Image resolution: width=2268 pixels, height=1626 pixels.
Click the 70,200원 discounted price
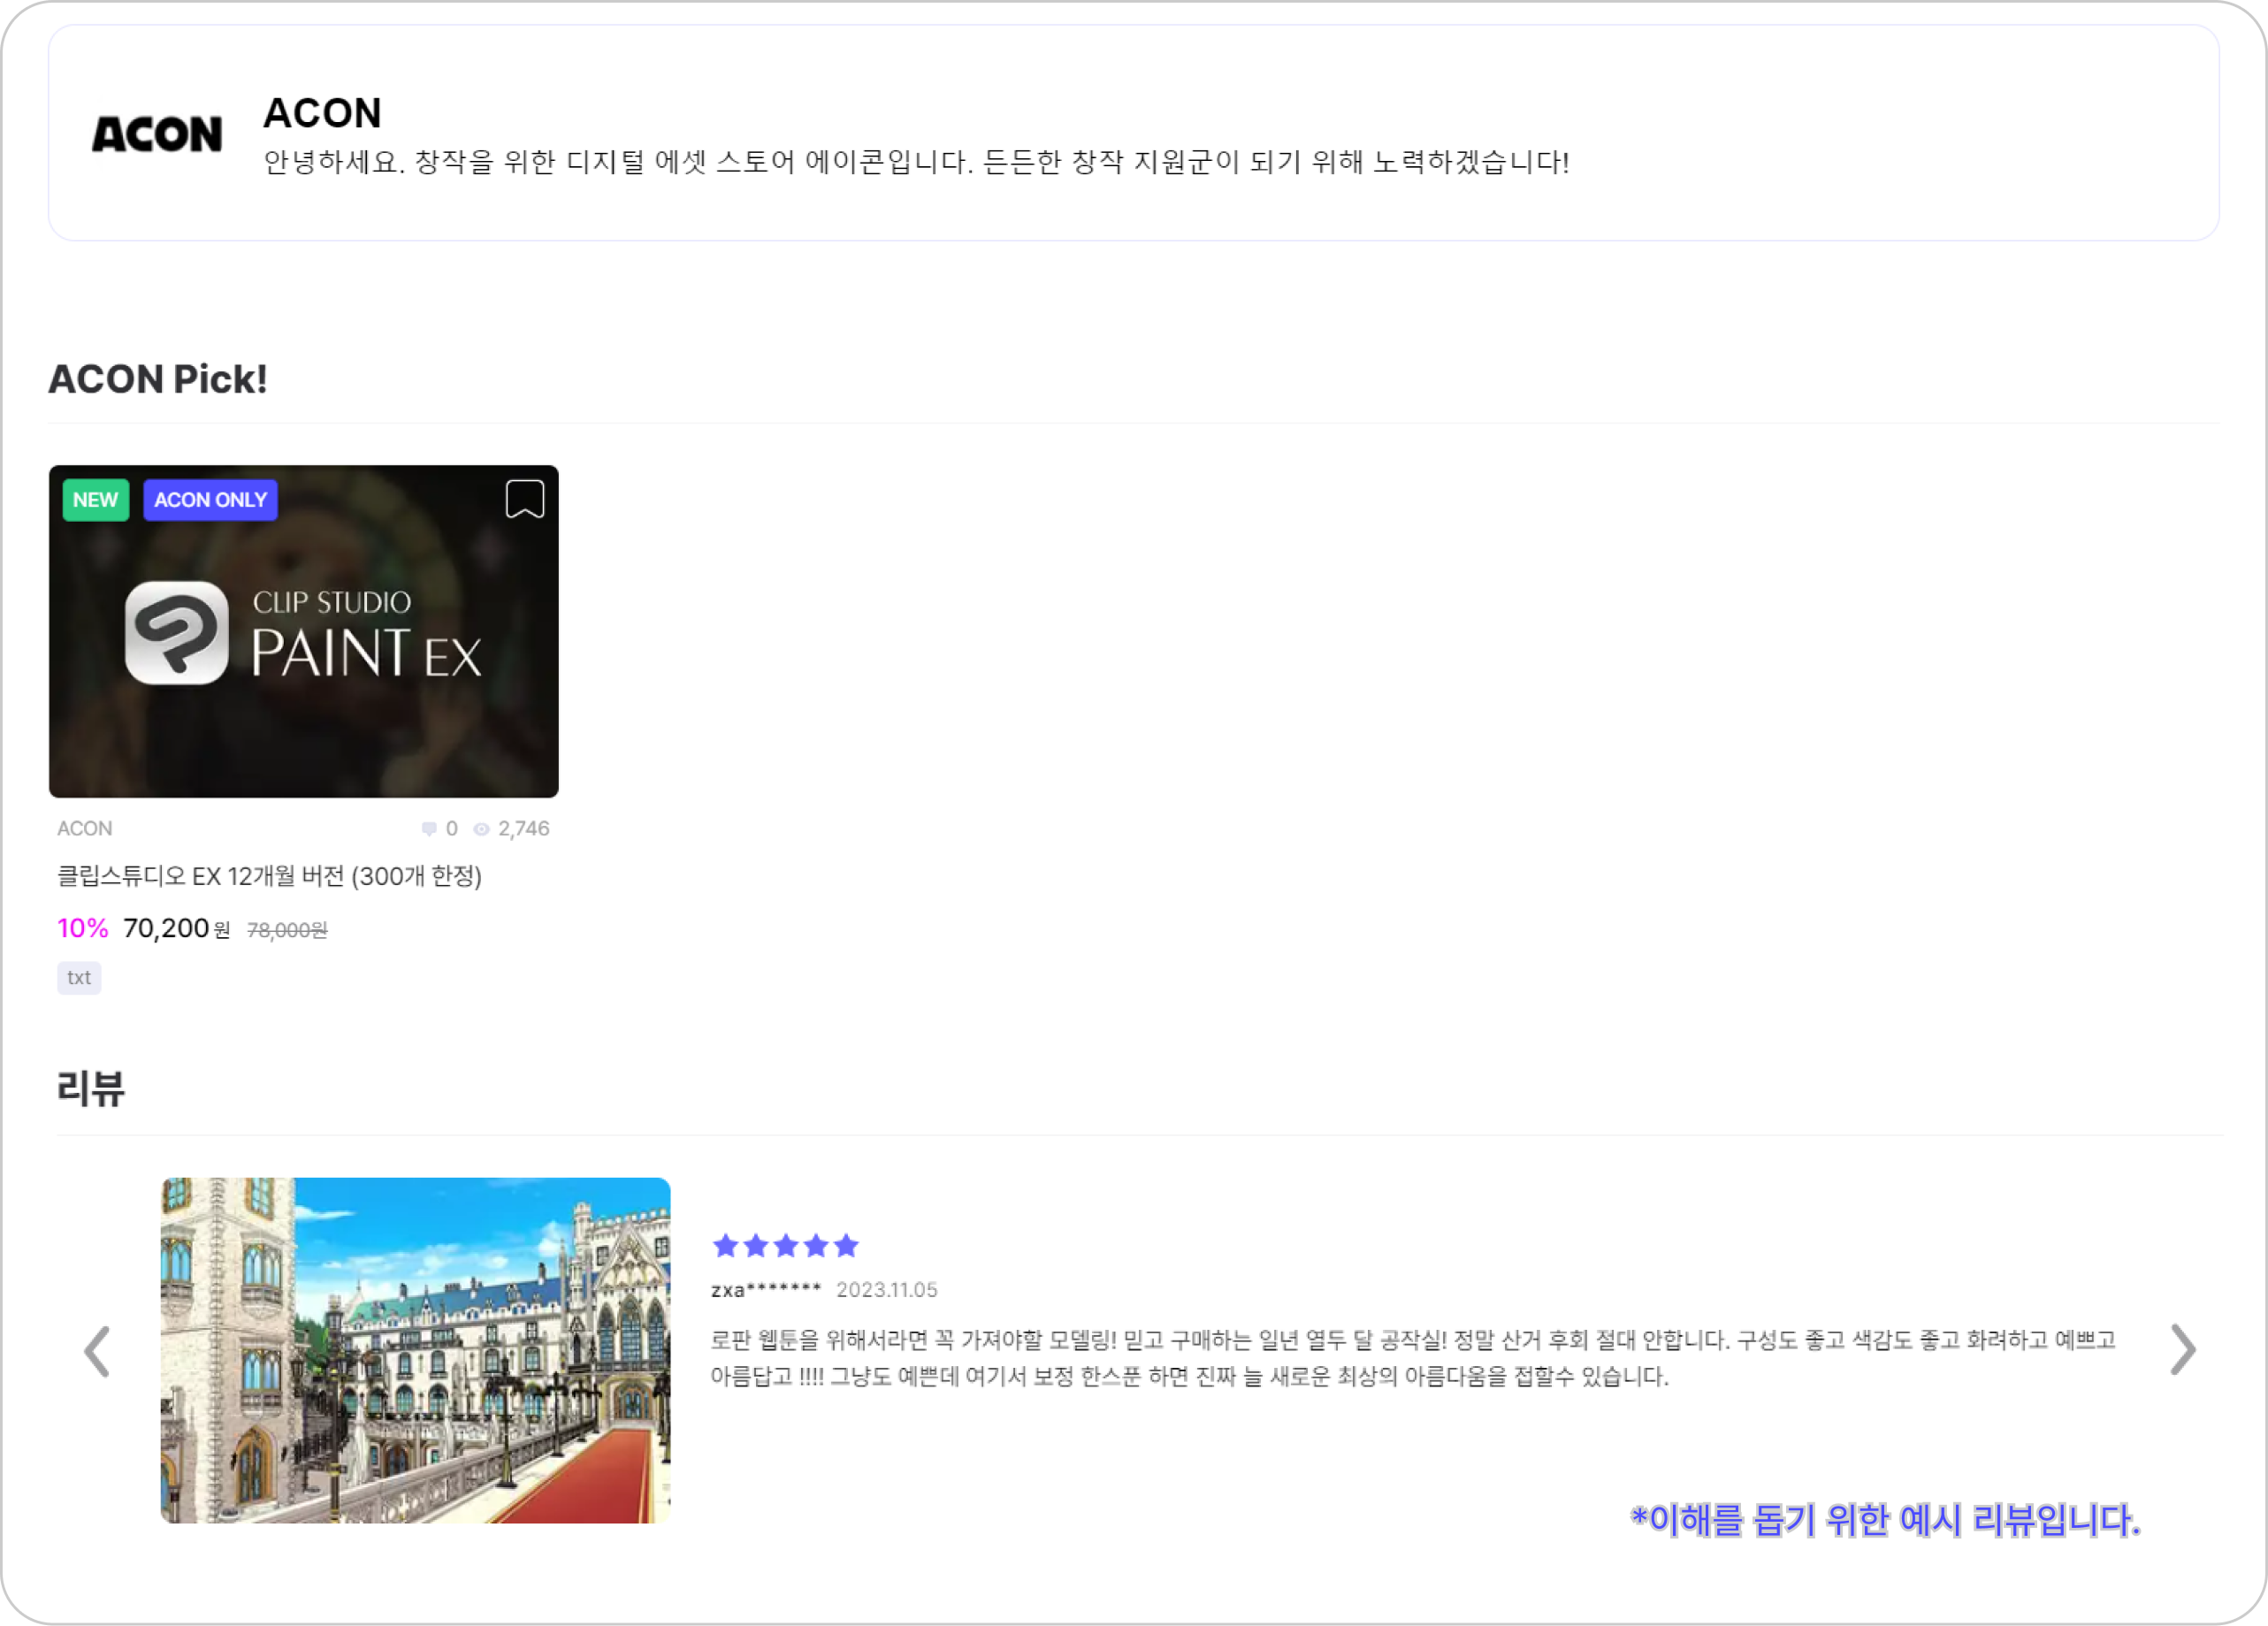pos(176,929)
